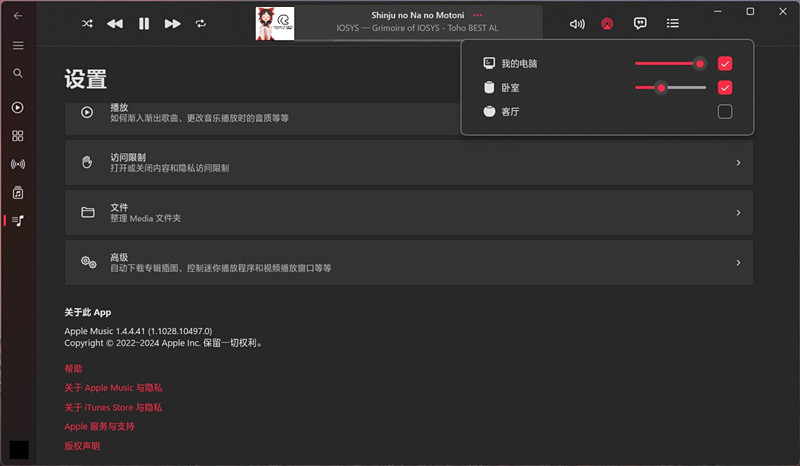
Task: Select the 卧室 HomePod icon
Action: [489, 88]
